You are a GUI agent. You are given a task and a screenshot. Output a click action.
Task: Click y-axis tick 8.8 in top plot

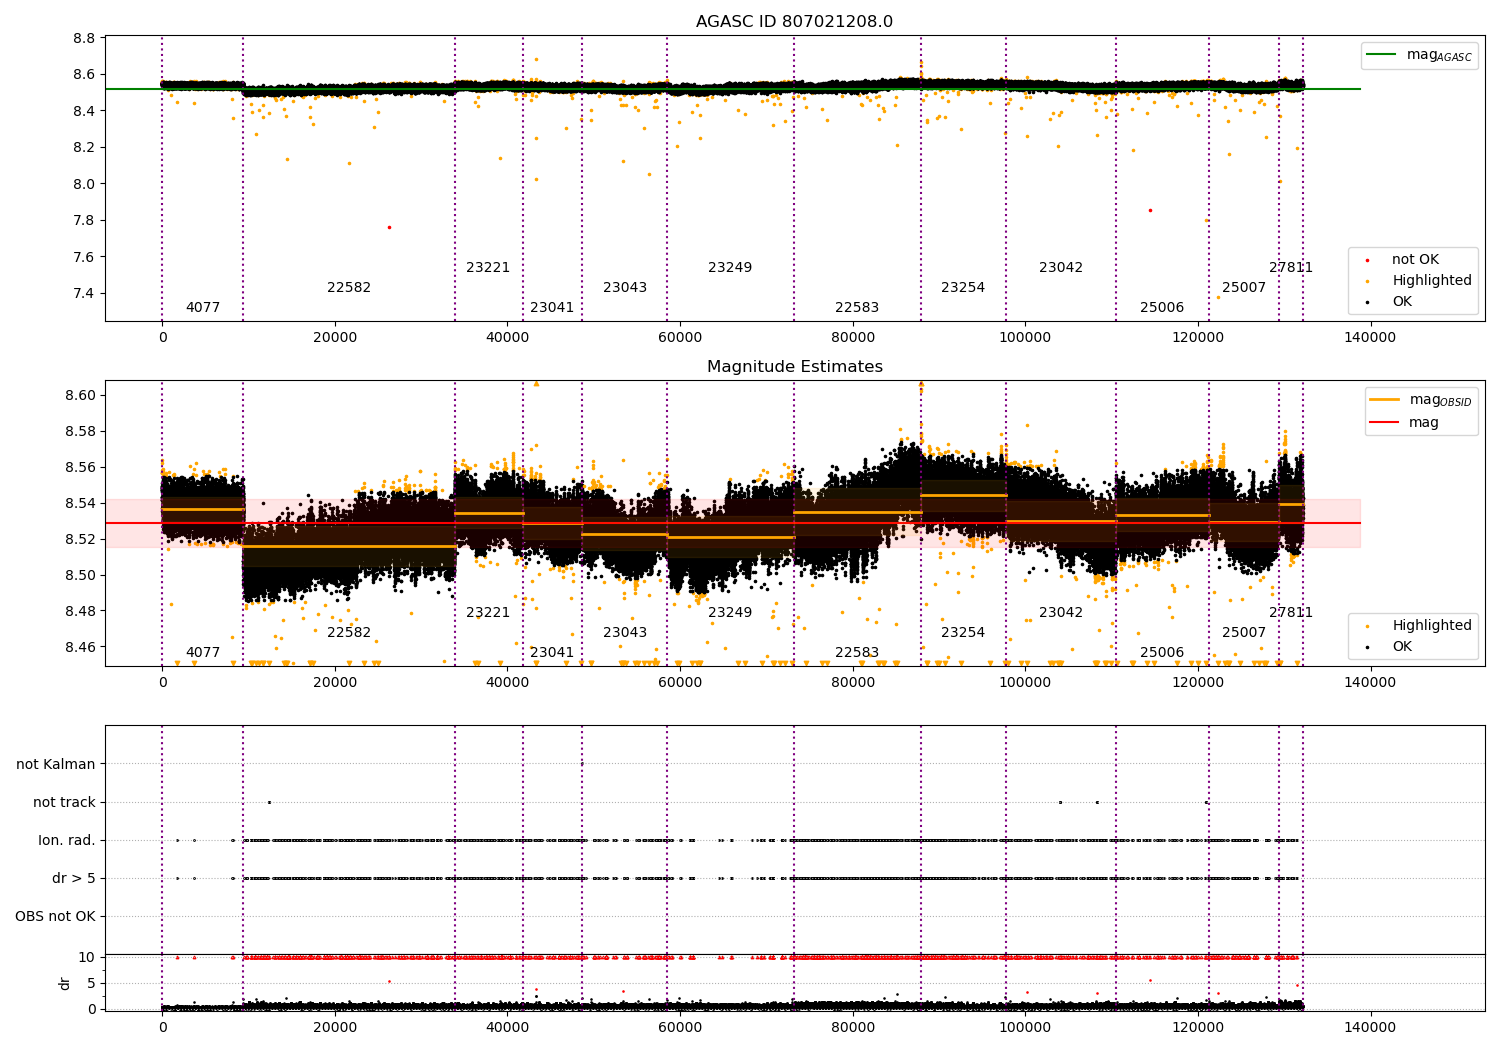click(x=85, y=38)
